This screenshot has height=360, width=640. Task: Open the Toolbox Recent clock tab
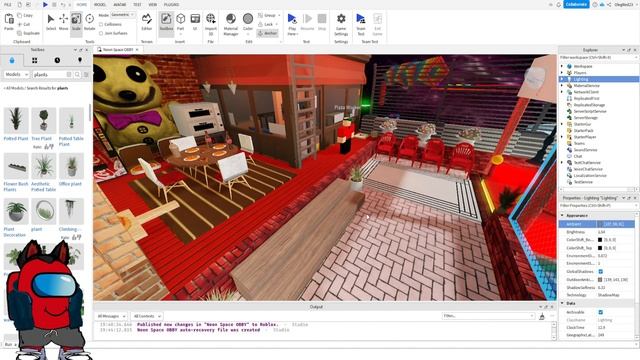[x=57, y=60]
